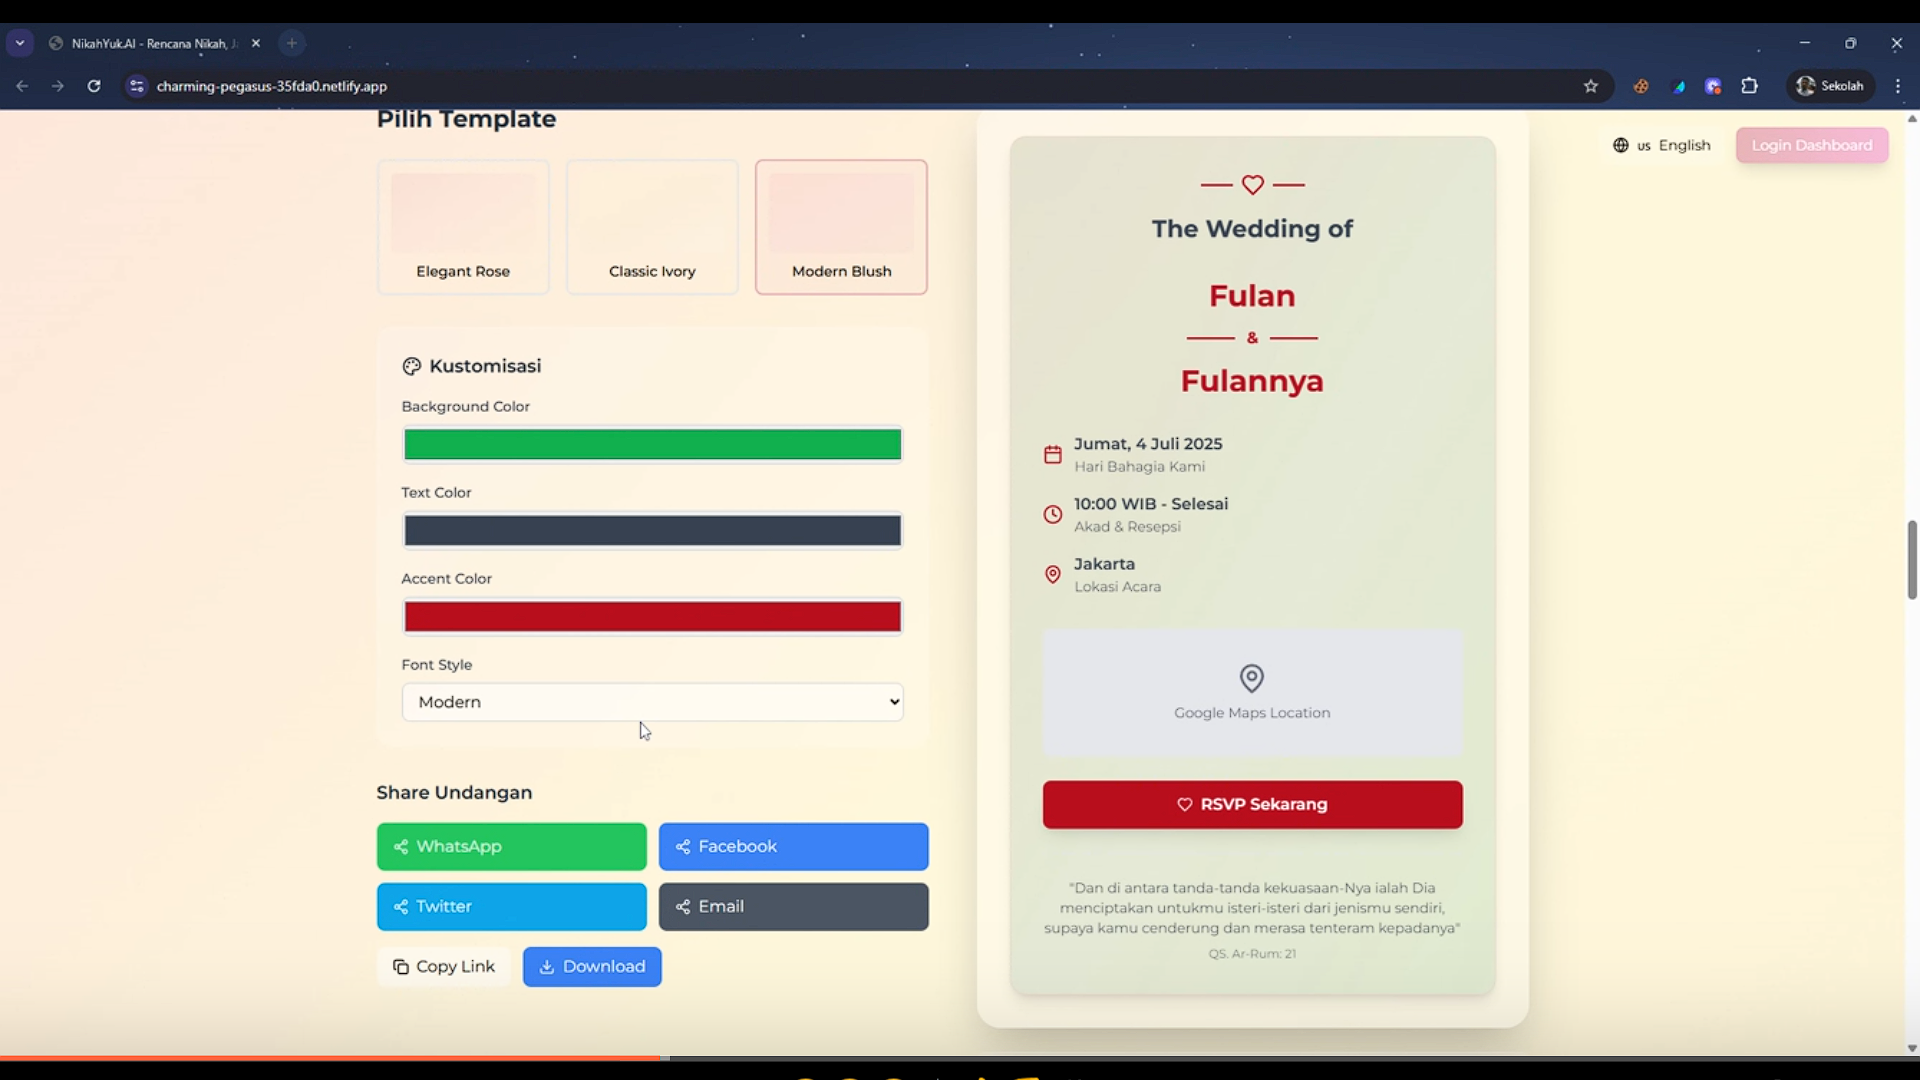Open English language selector

[1683, 145]
